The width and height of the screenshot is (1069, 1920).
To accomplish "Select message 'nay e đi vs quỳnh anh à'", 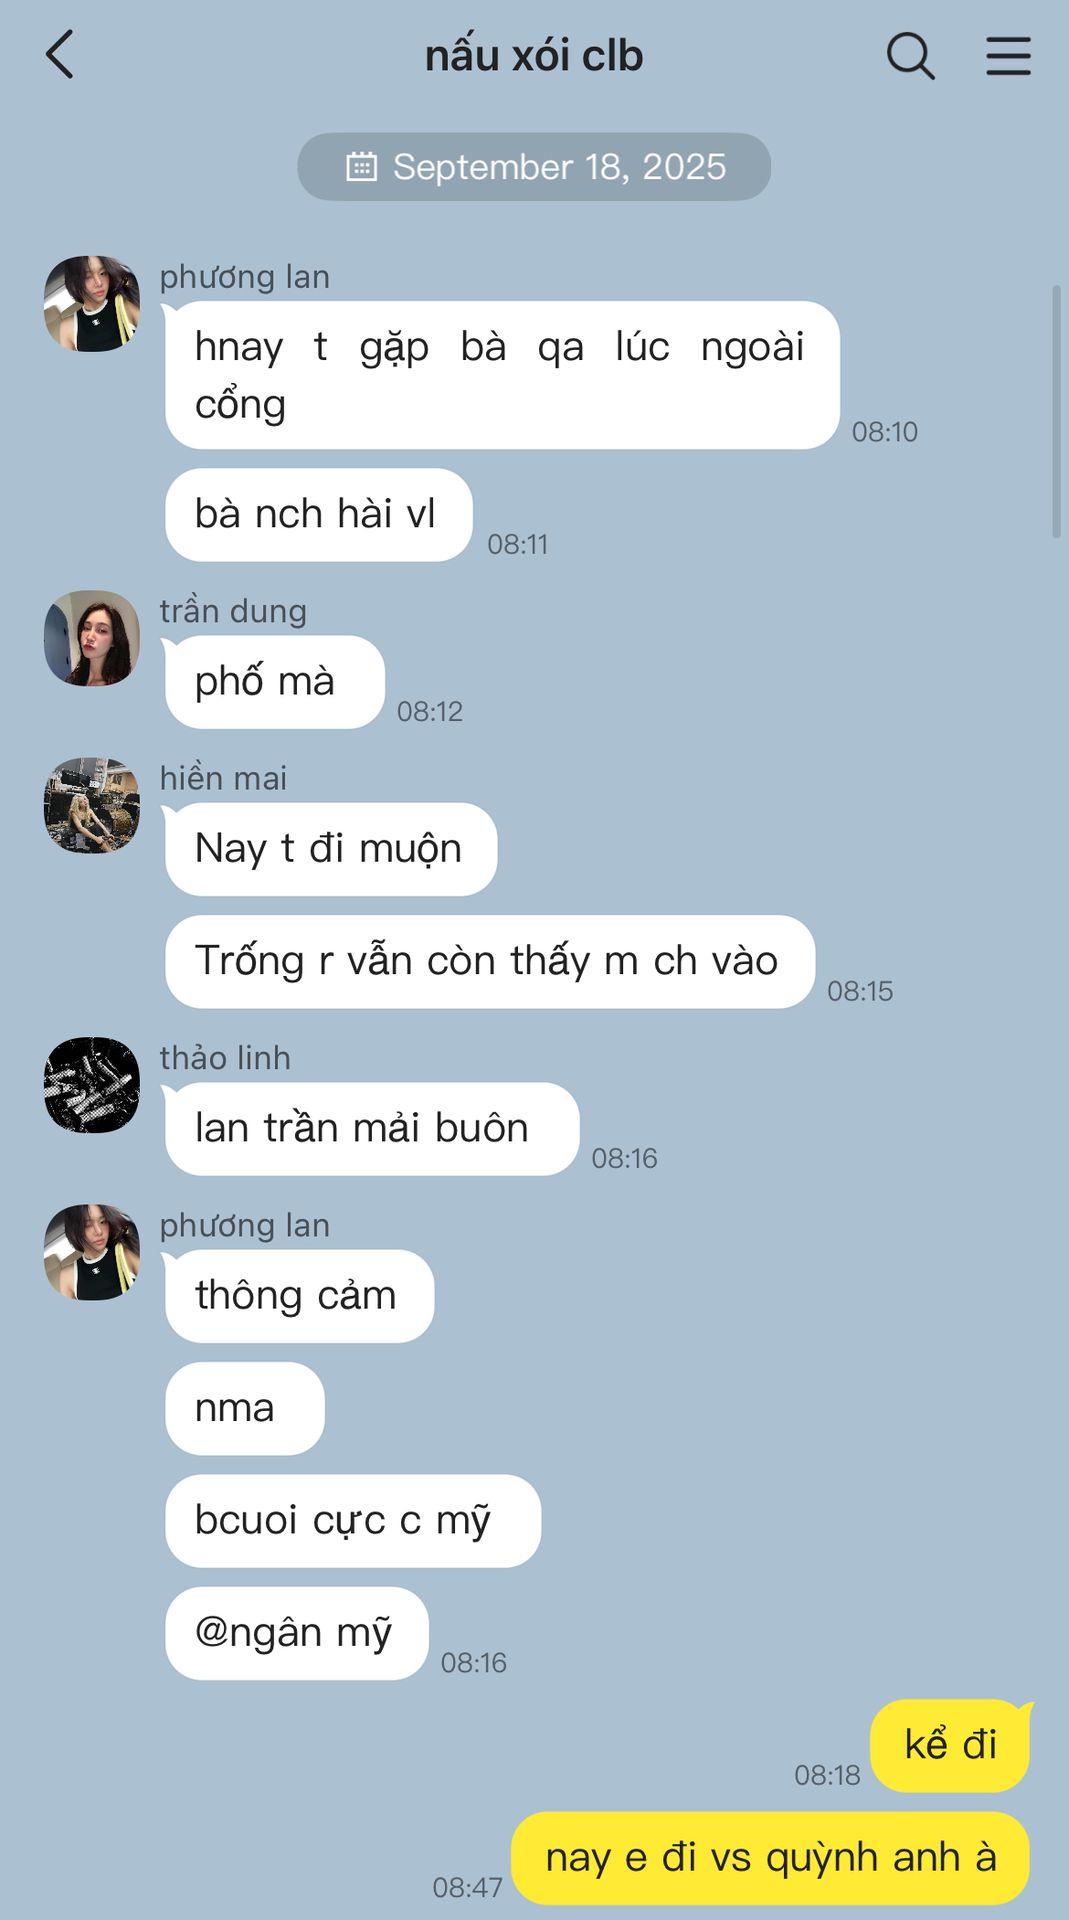I will 771,1858.
